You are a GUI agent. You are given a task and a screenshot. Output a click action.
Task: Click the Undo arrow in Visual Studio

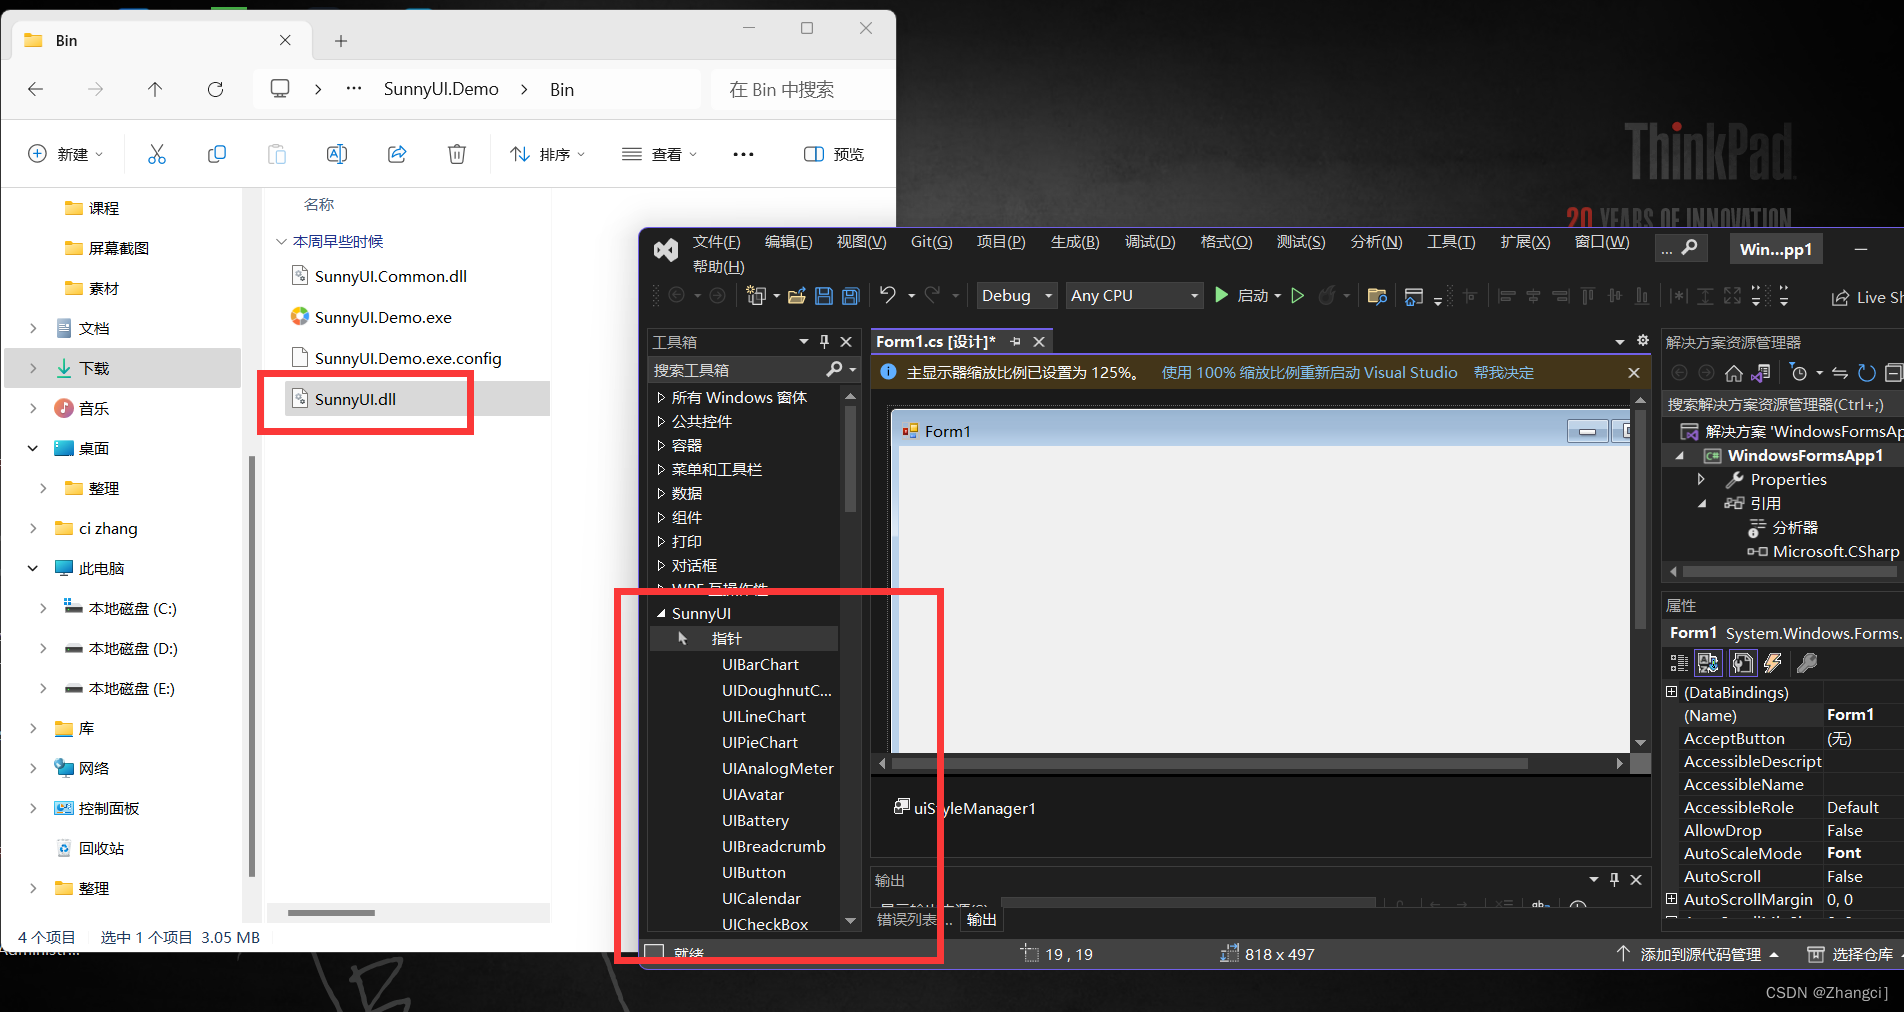click(x=887, y=295)
